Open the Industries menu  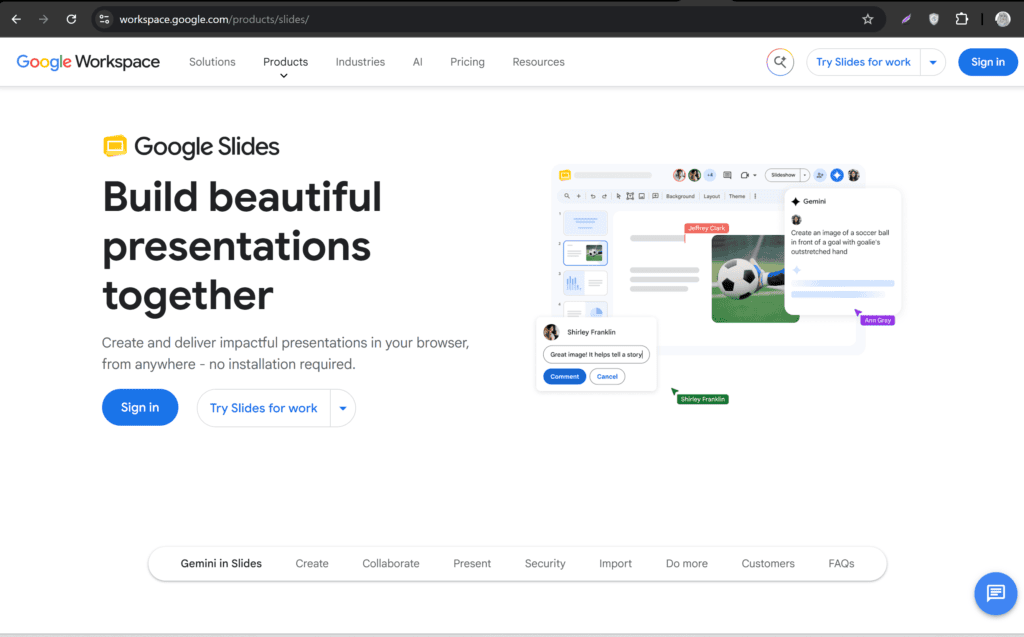coord(360,62)
